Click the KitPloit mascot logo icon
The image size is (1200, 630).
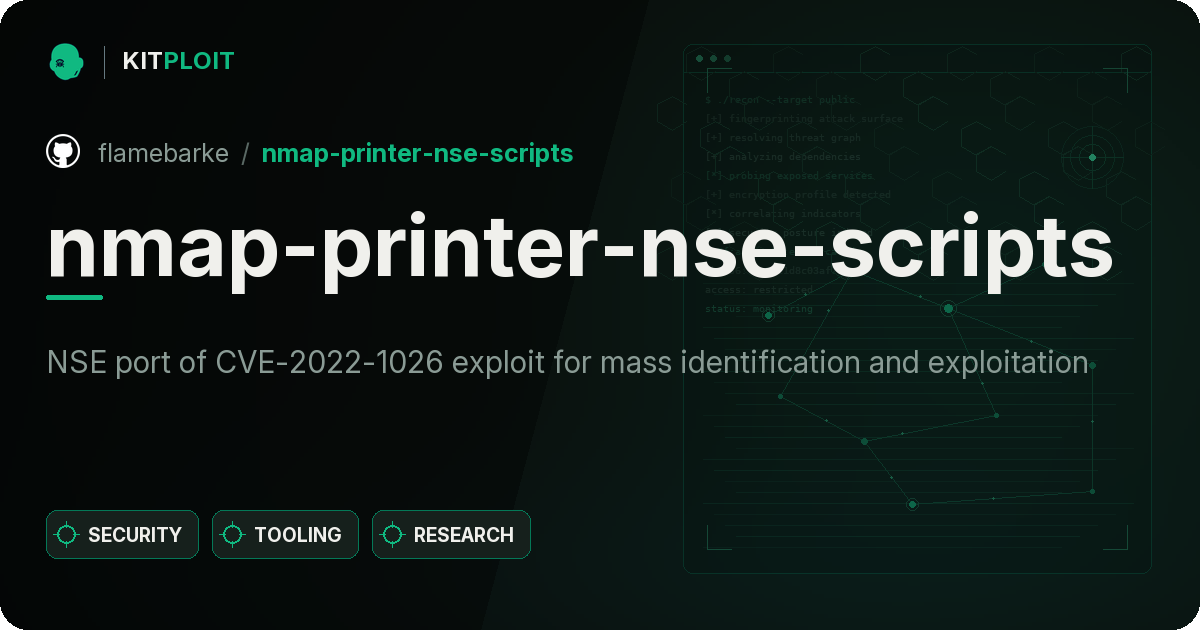65,61
